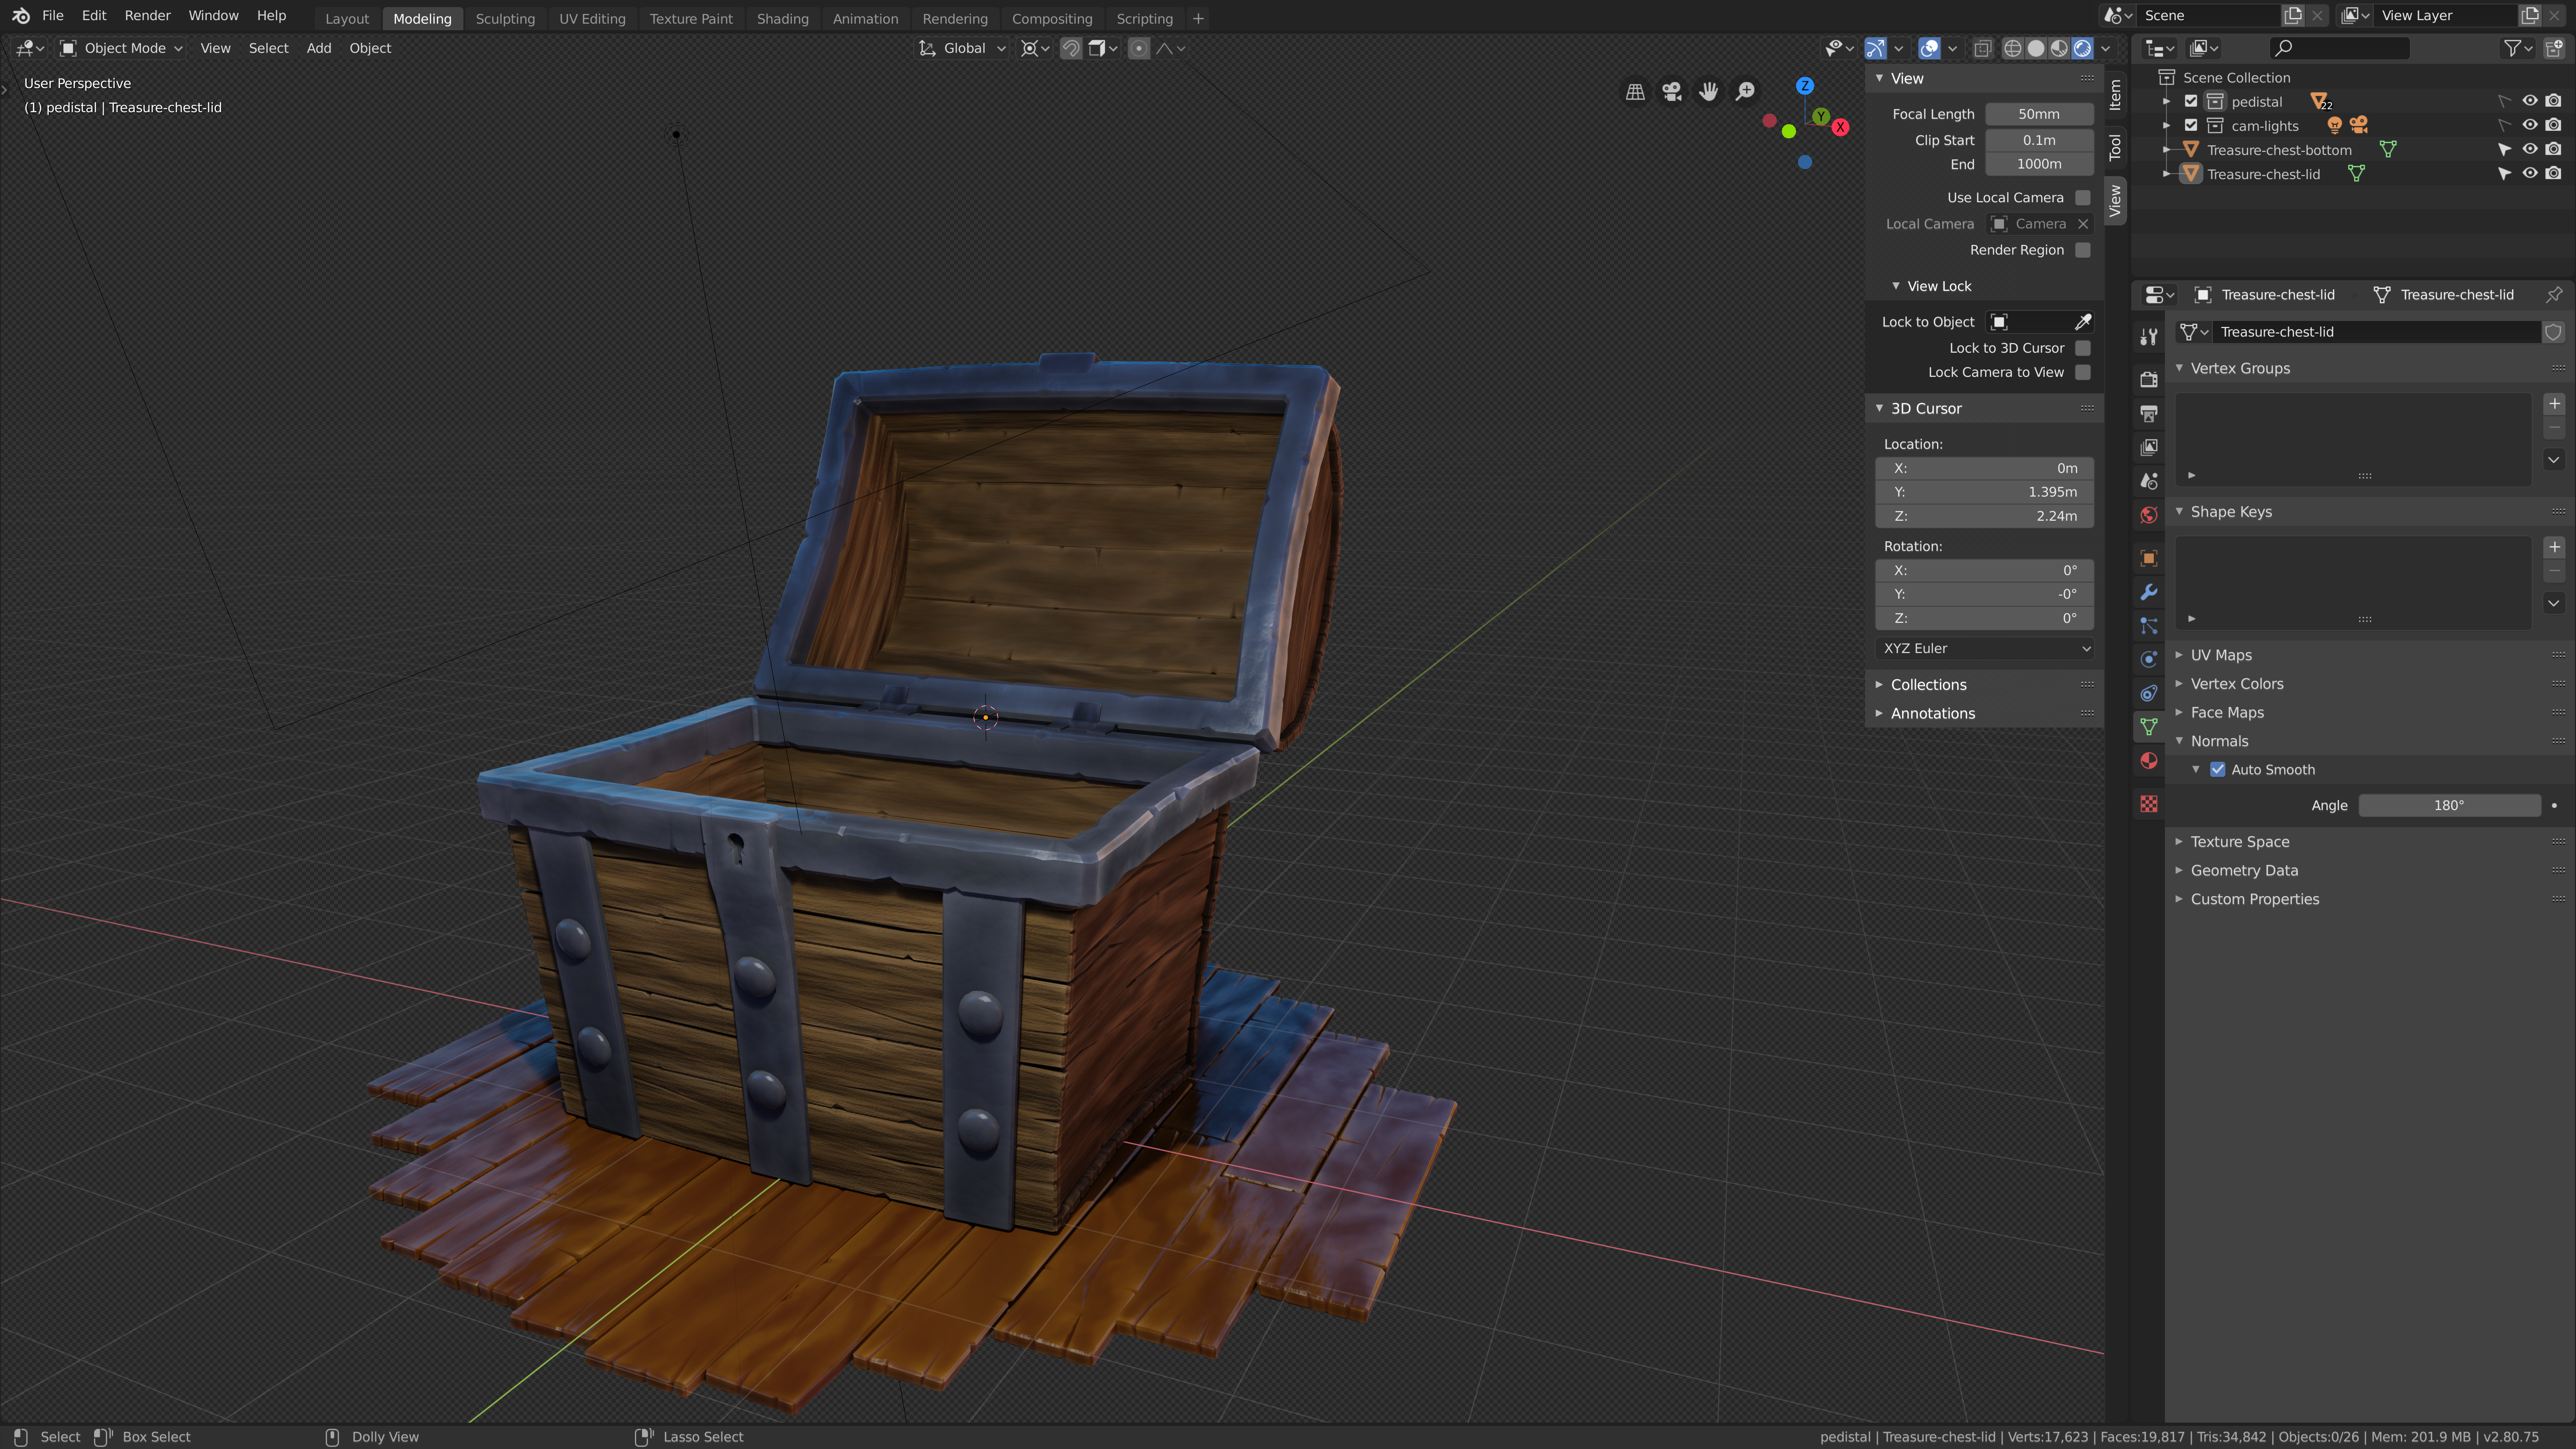Clear the Local Camera with the X button

(2083, 223)
